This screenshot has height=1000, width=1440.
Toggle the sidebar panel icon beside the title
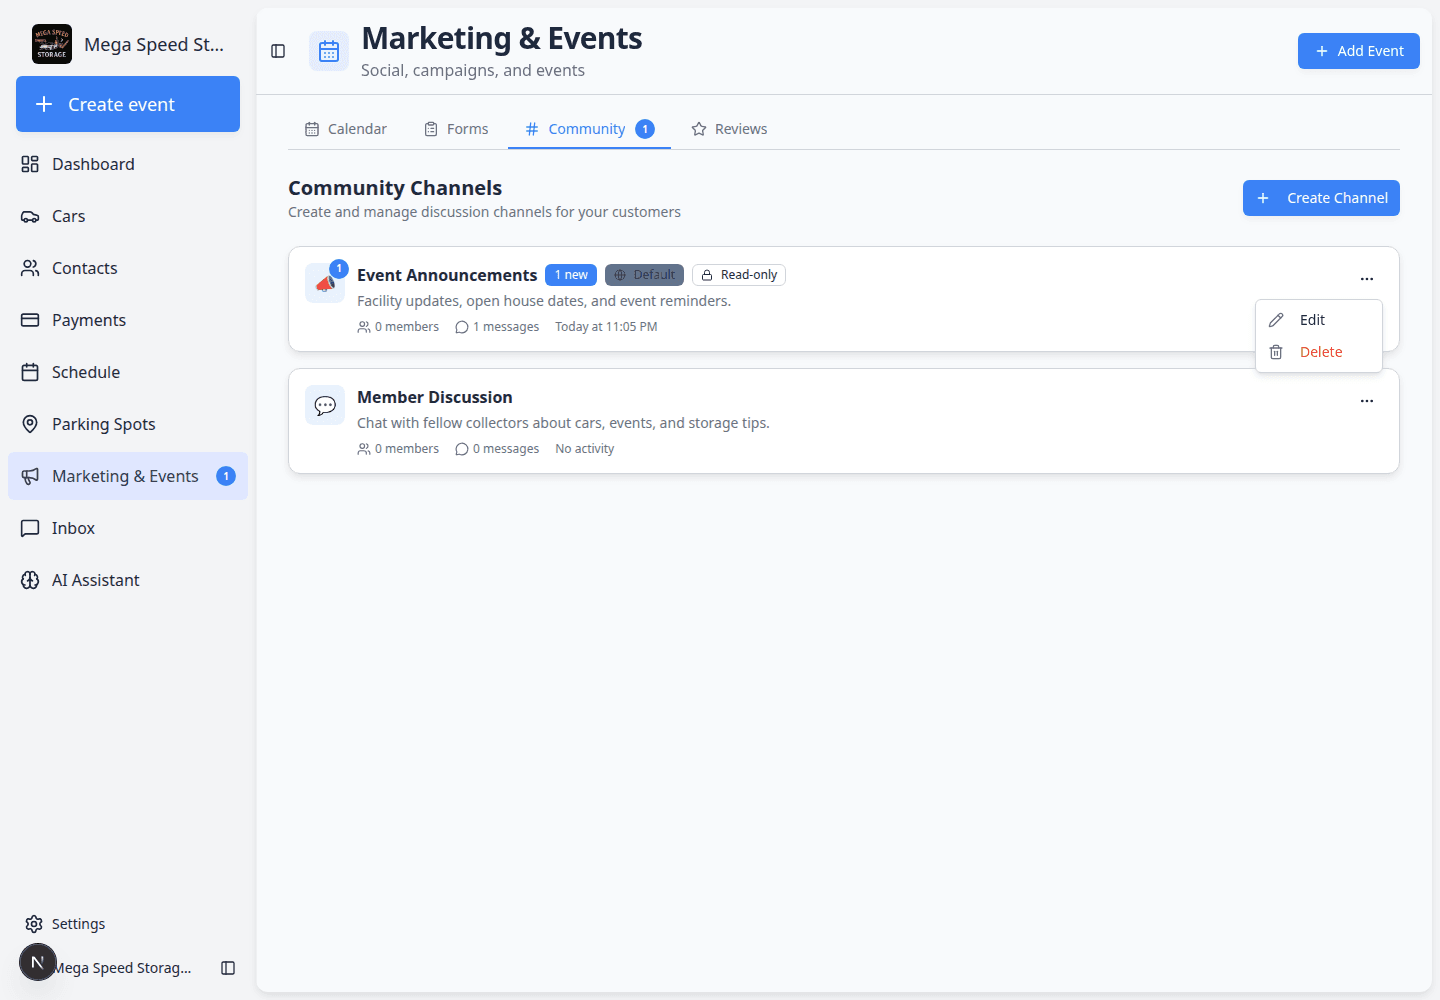pyautogui.click(x=278, y=51)
